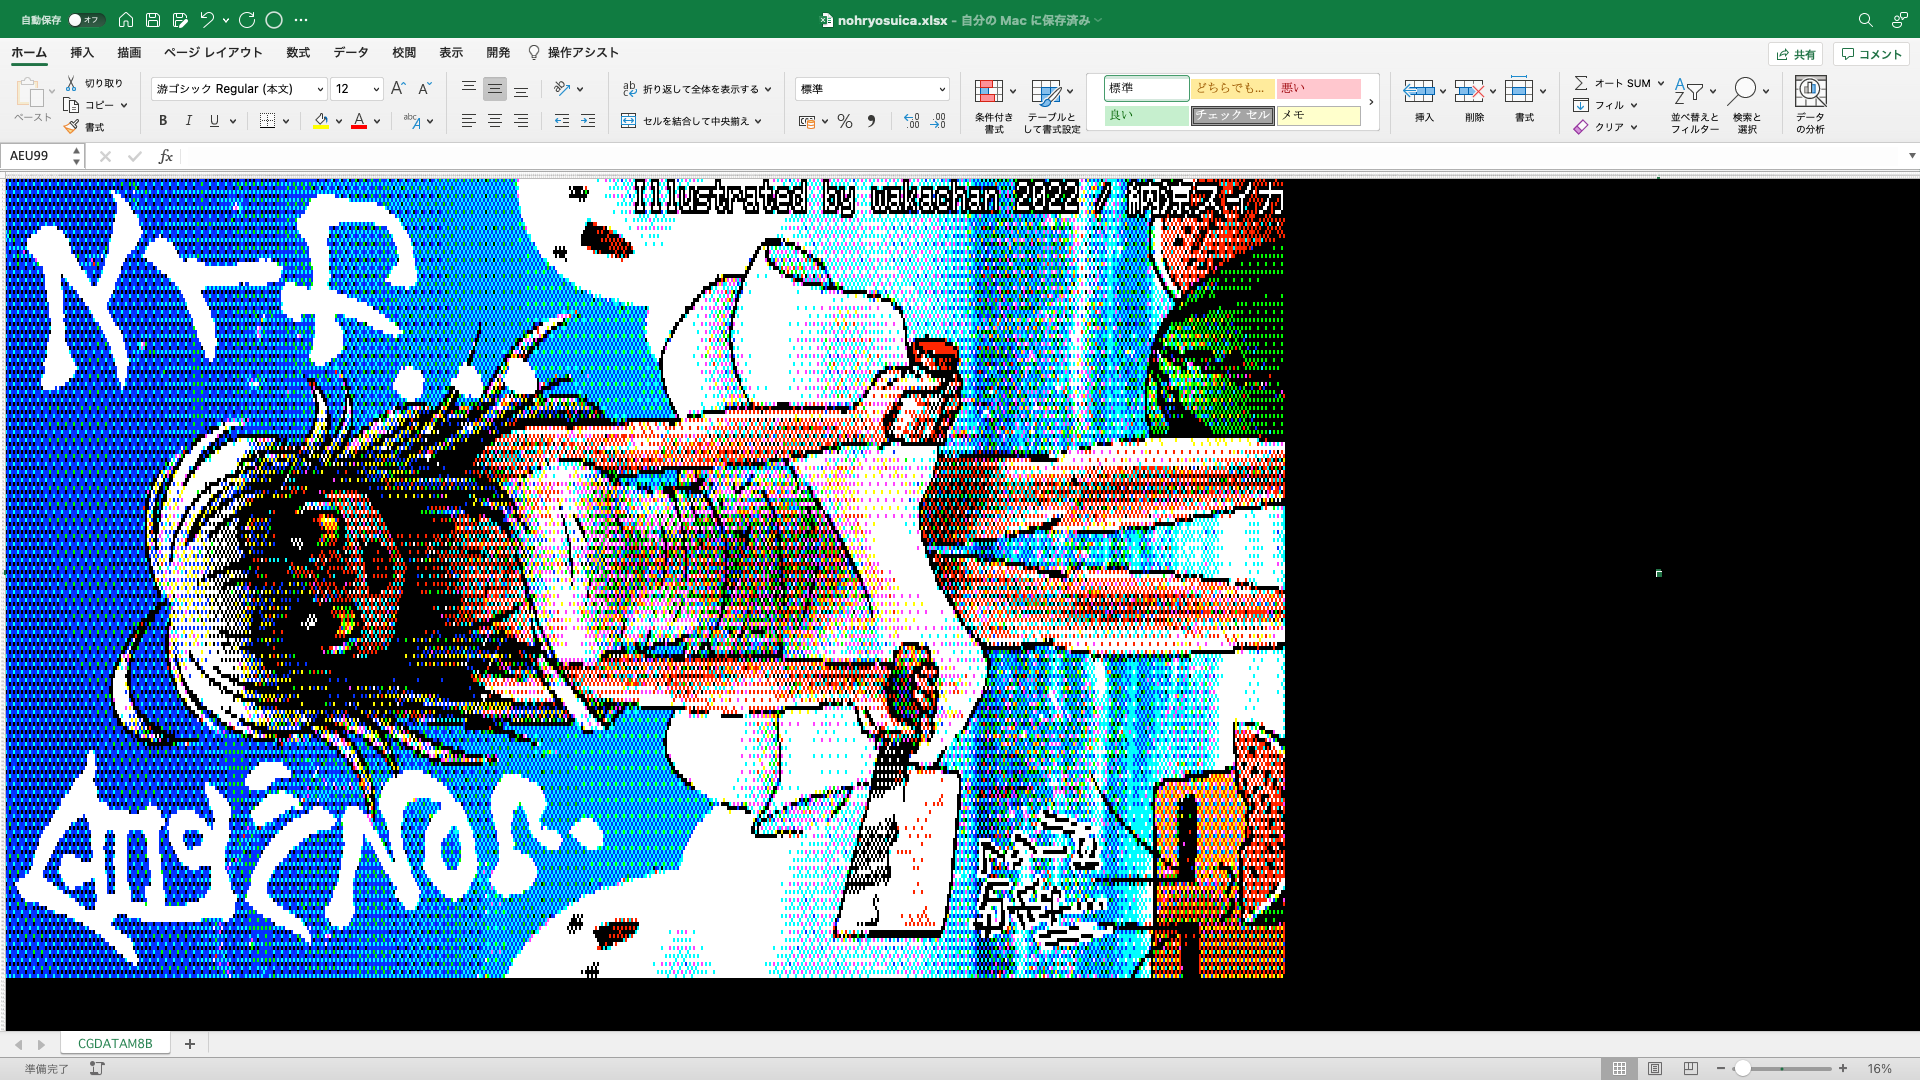Click セルを結合して中央揃え merge button
Viewport: 1920px width, 1080px height.
click(692, 121)
